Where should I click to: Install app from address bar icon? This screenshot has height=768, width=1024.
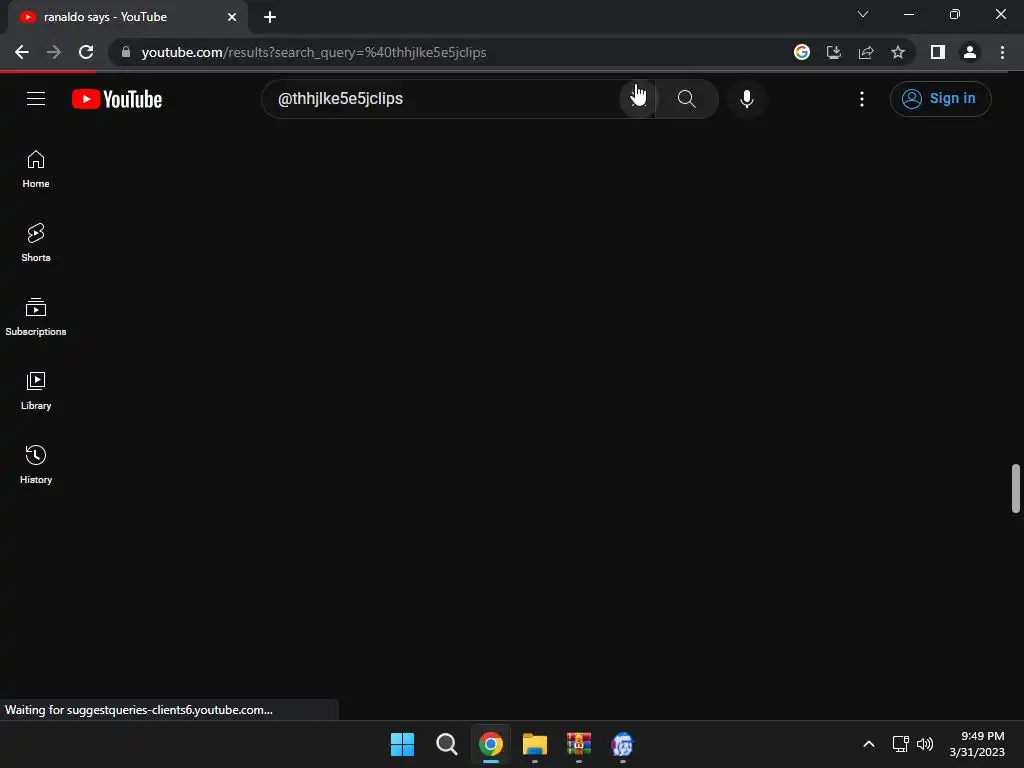coord(834,52)
